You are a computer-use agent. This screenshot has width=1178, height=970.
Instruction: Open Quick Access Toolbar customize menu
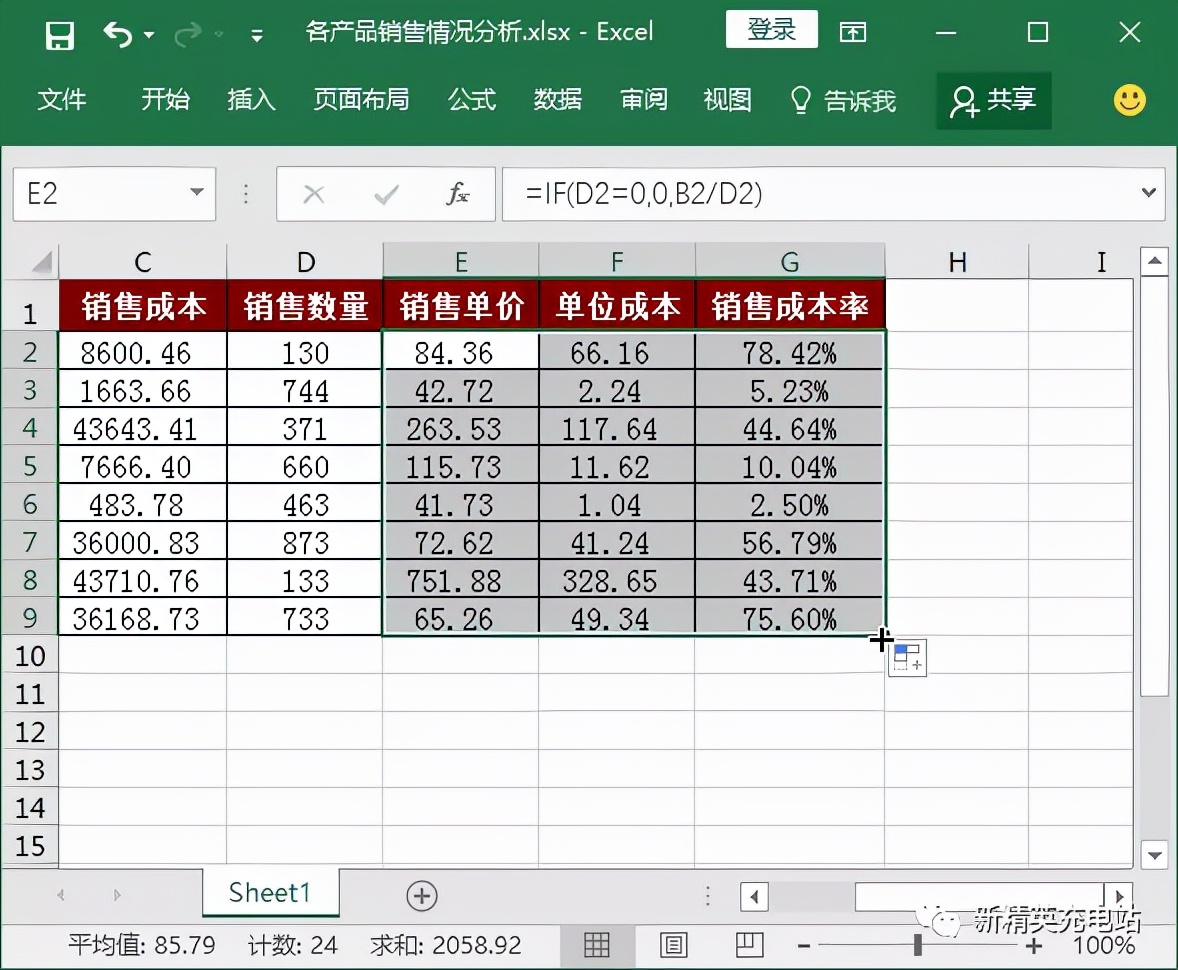pyautogui.click(x=256, y=33)
